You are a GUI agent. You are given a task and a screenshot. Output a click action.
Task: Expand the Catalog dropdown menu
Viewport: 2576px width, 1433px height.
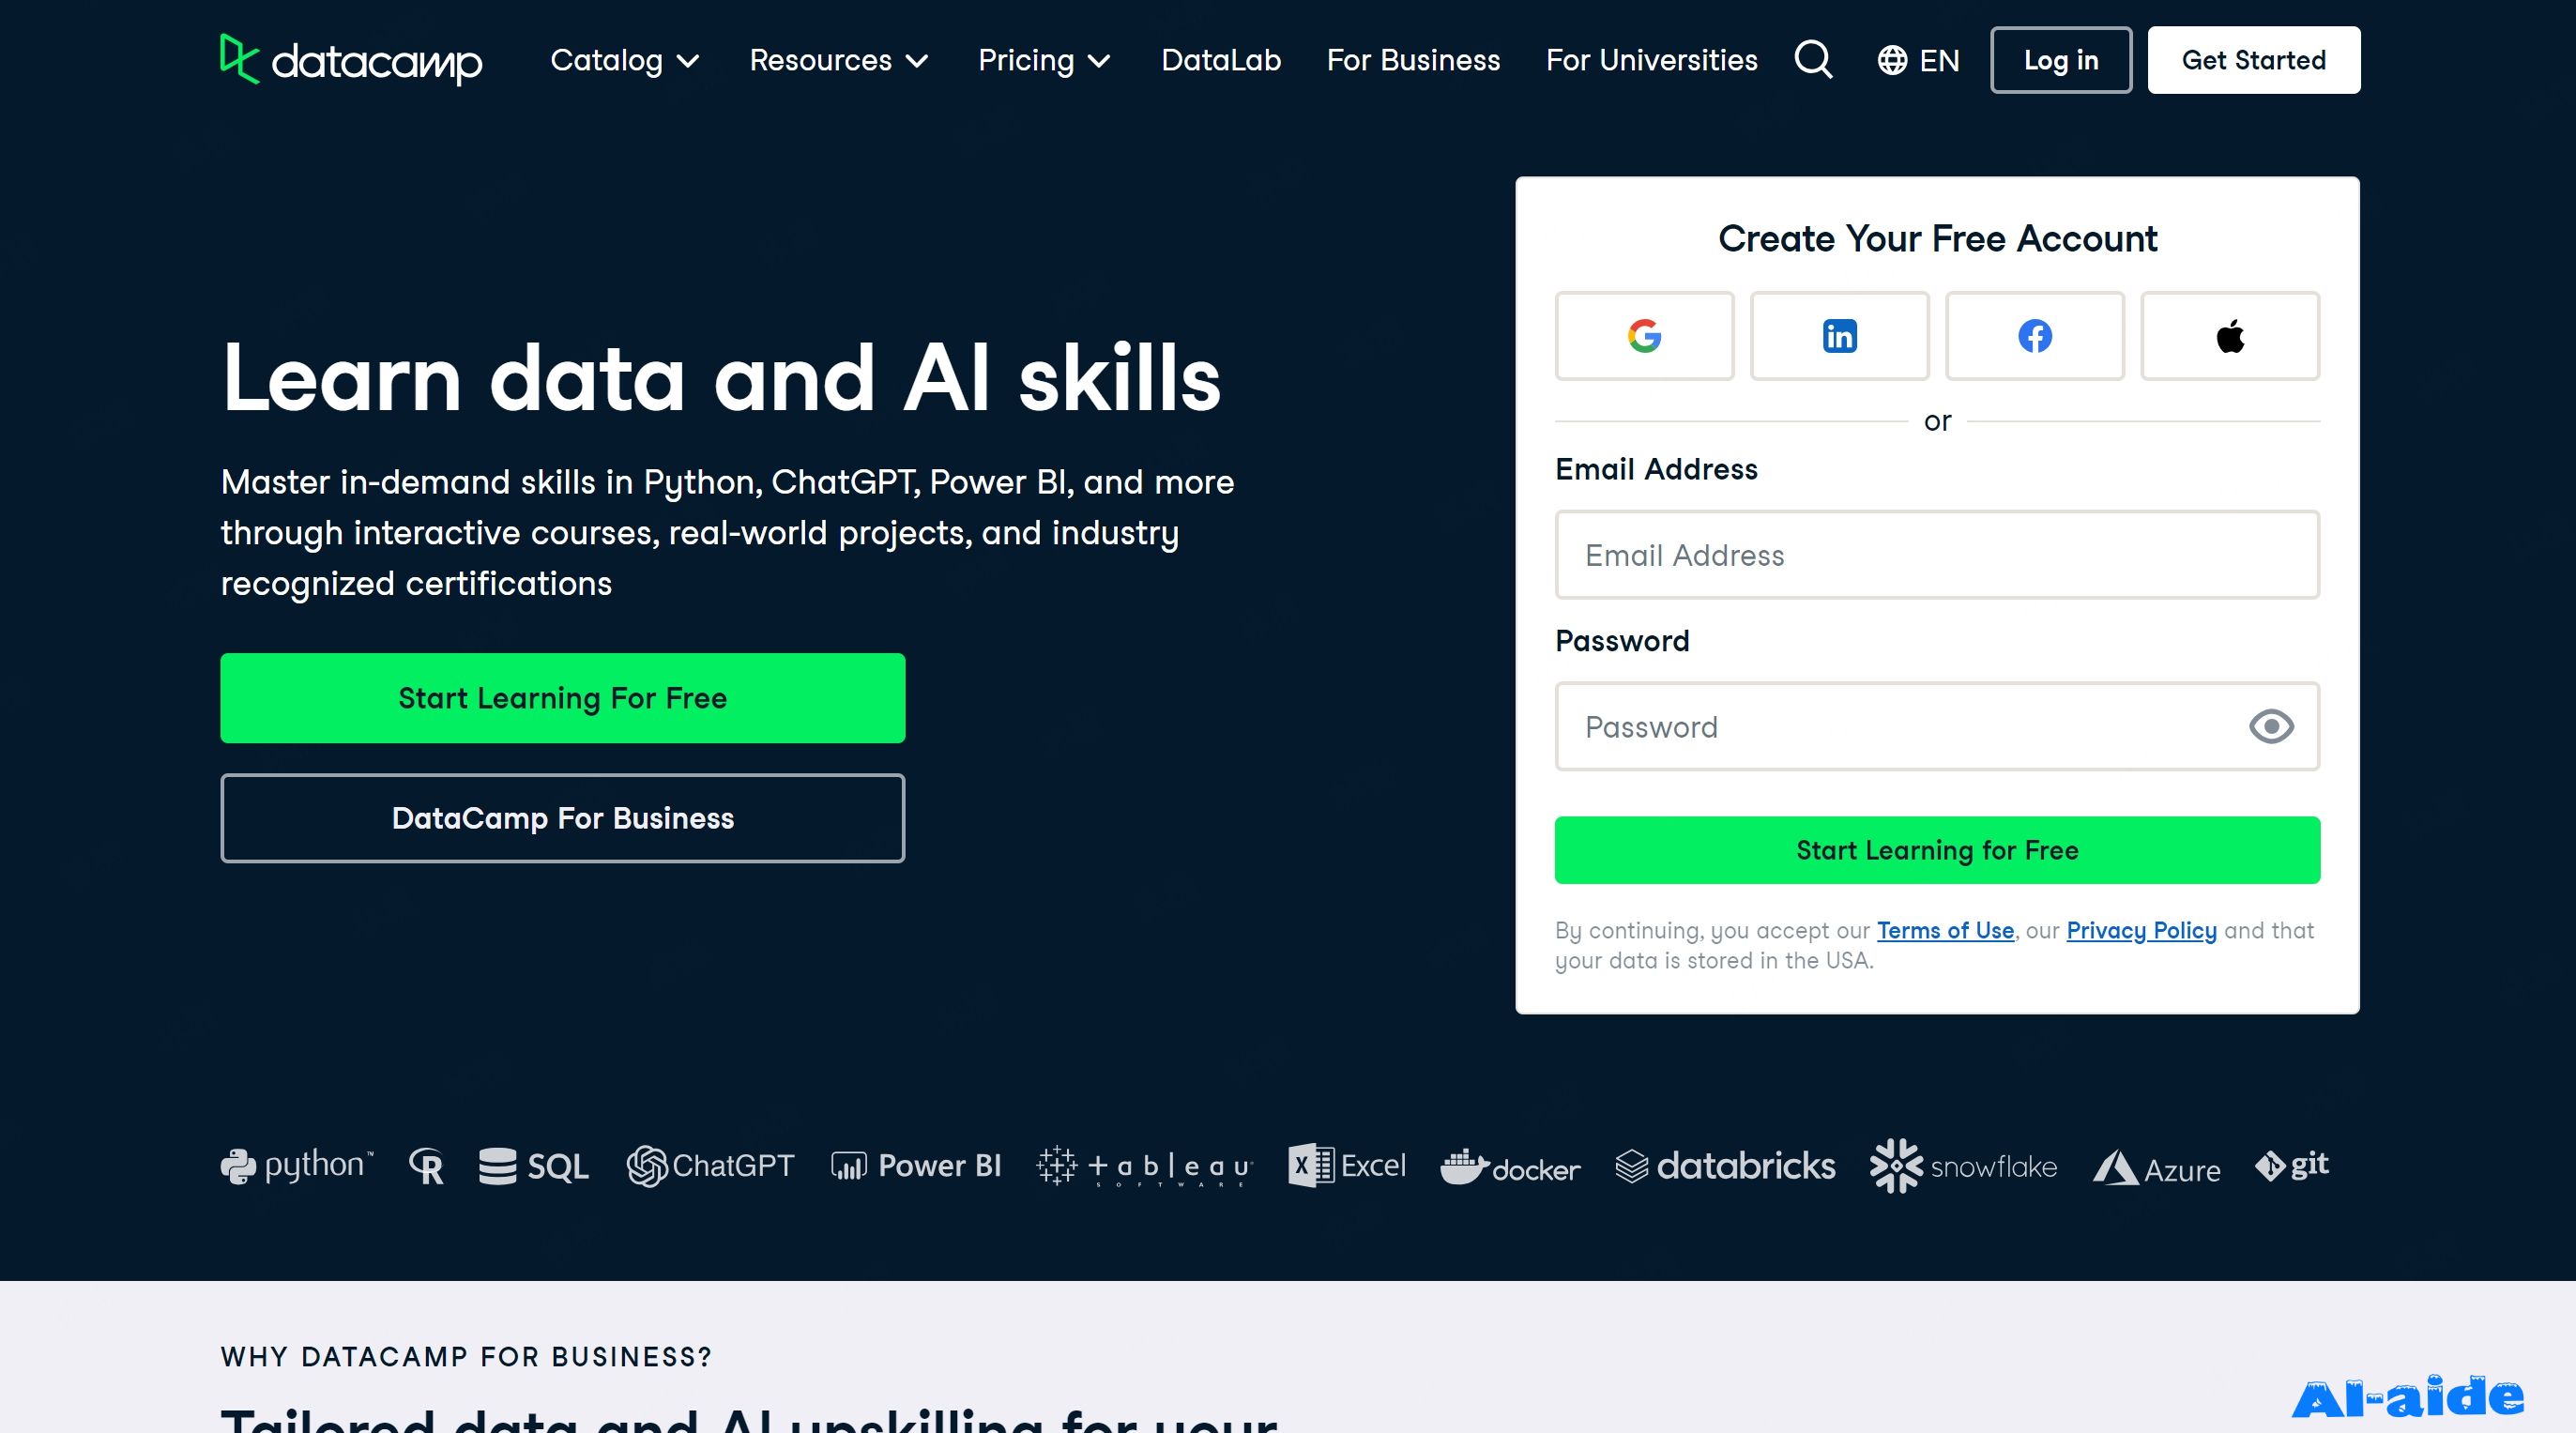pyautogui.click(x=625, y=60)
